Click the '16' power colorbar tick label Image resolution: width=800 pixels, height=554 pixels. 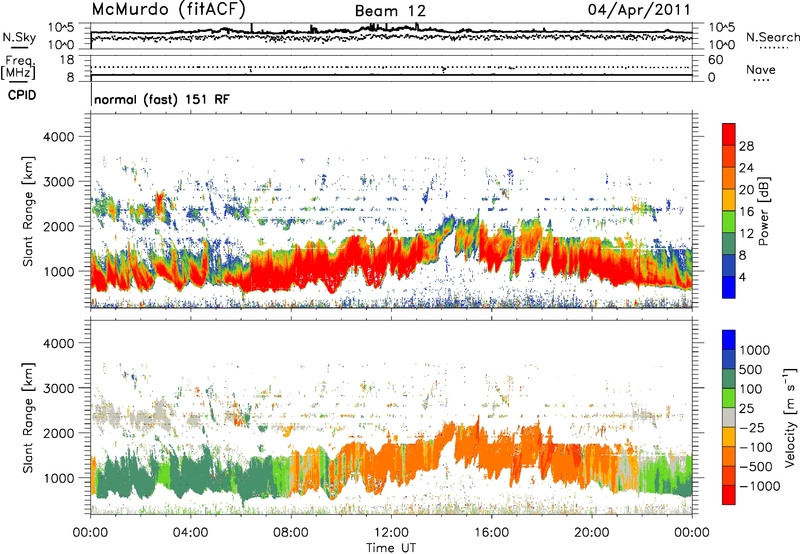746,212
